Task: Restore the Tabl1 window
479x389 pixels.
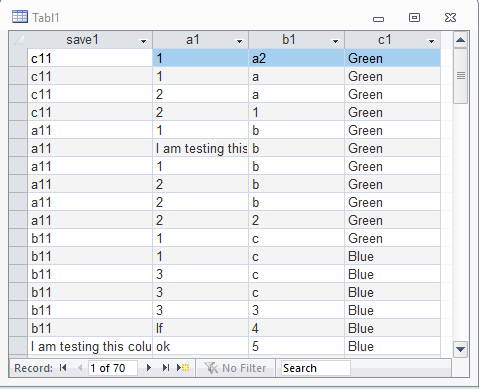Action: point(414,17)
